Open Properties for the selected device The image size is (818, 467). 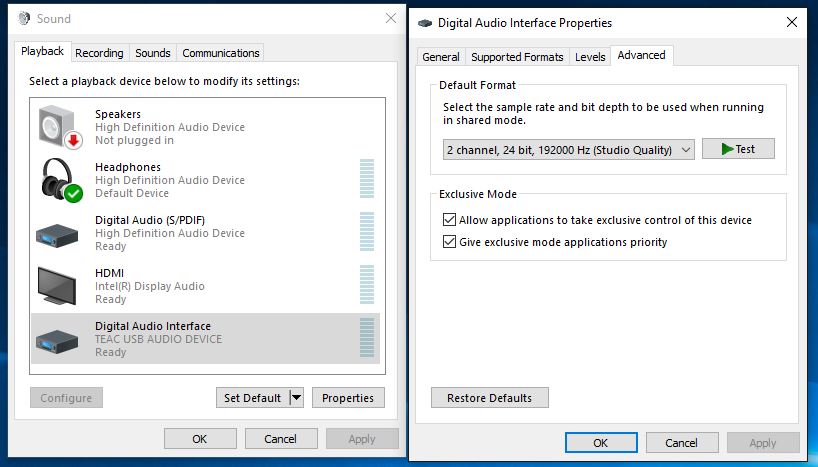pyautogui.click(x=348, y=398)
